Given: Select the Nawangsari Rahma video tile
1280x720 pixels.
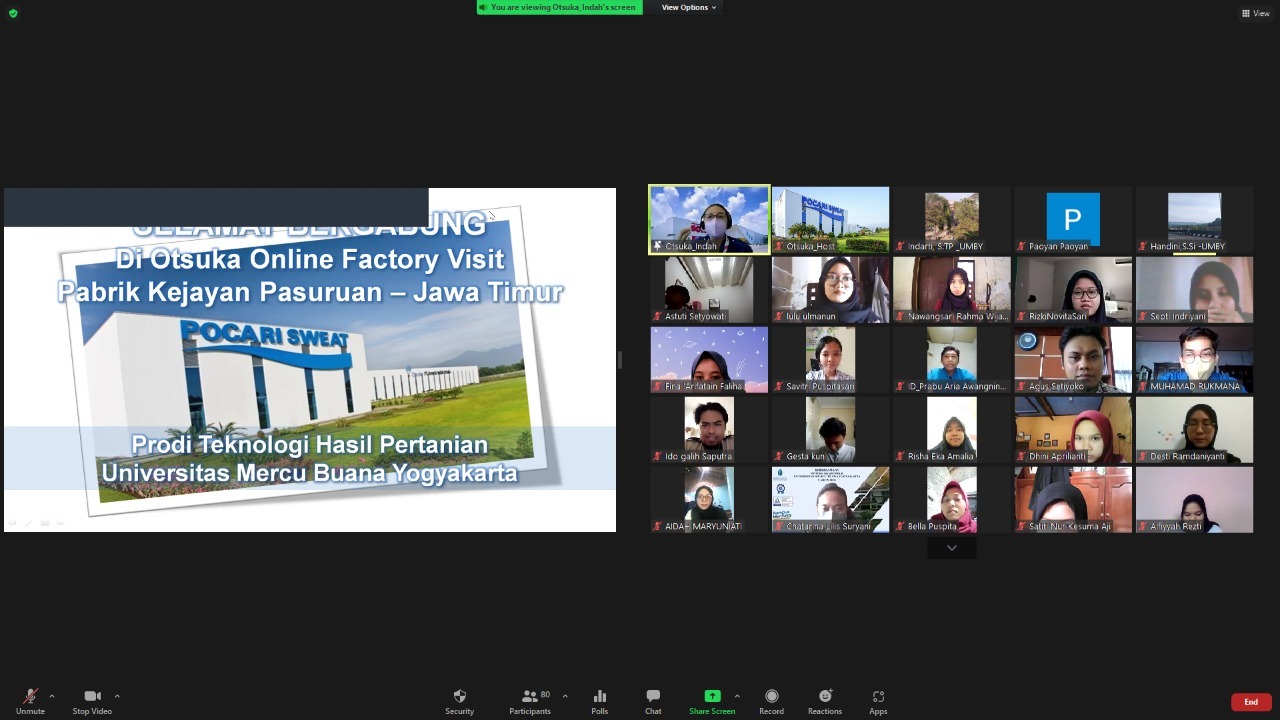Looking at the screenshot, I should (x=951, y=290).
